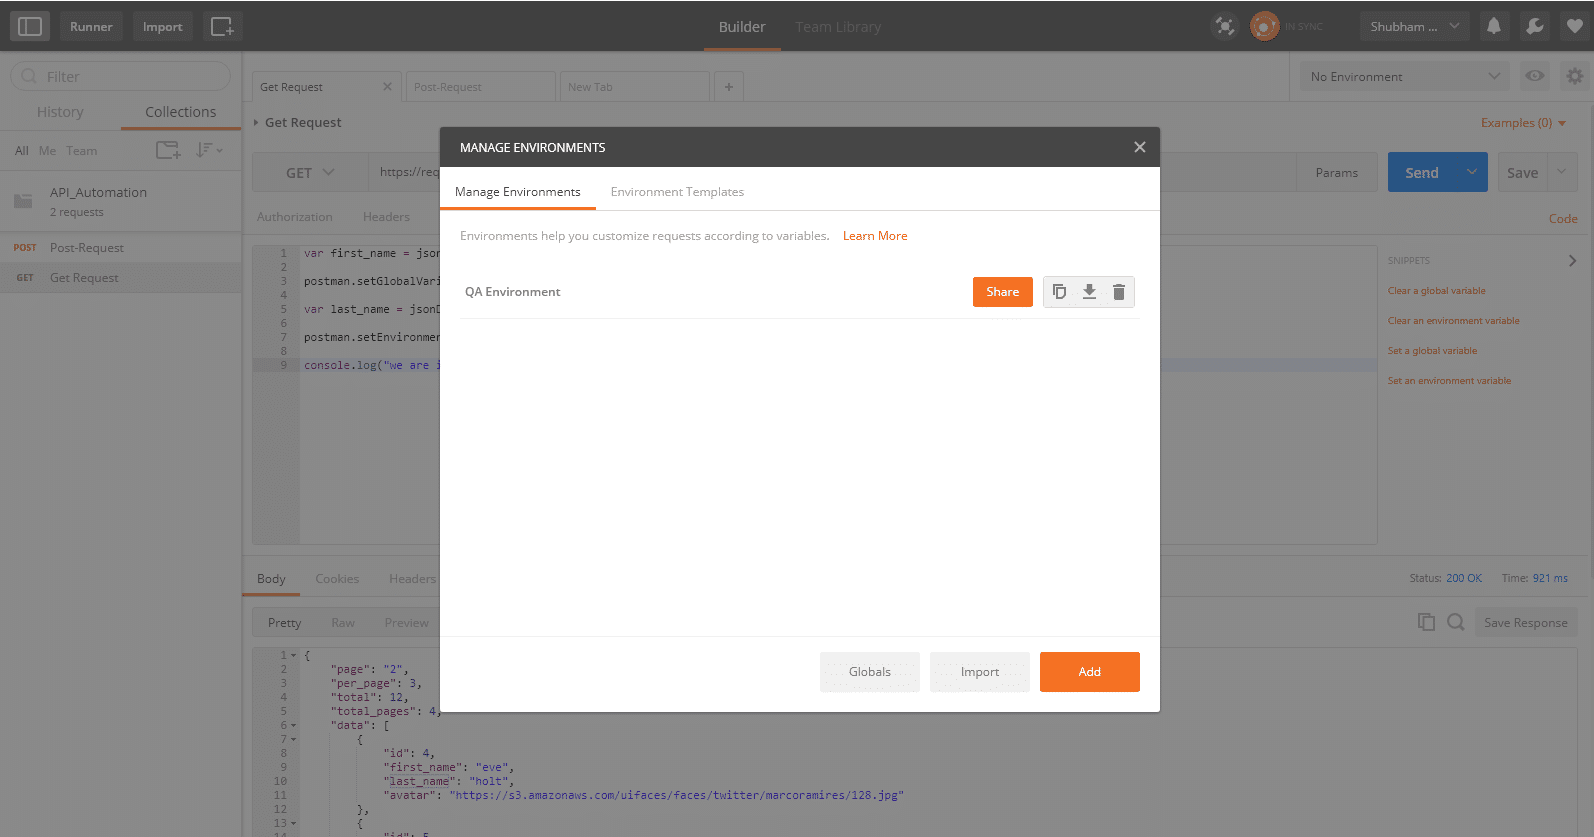Click the Import button in dialog

click(979, 672)
